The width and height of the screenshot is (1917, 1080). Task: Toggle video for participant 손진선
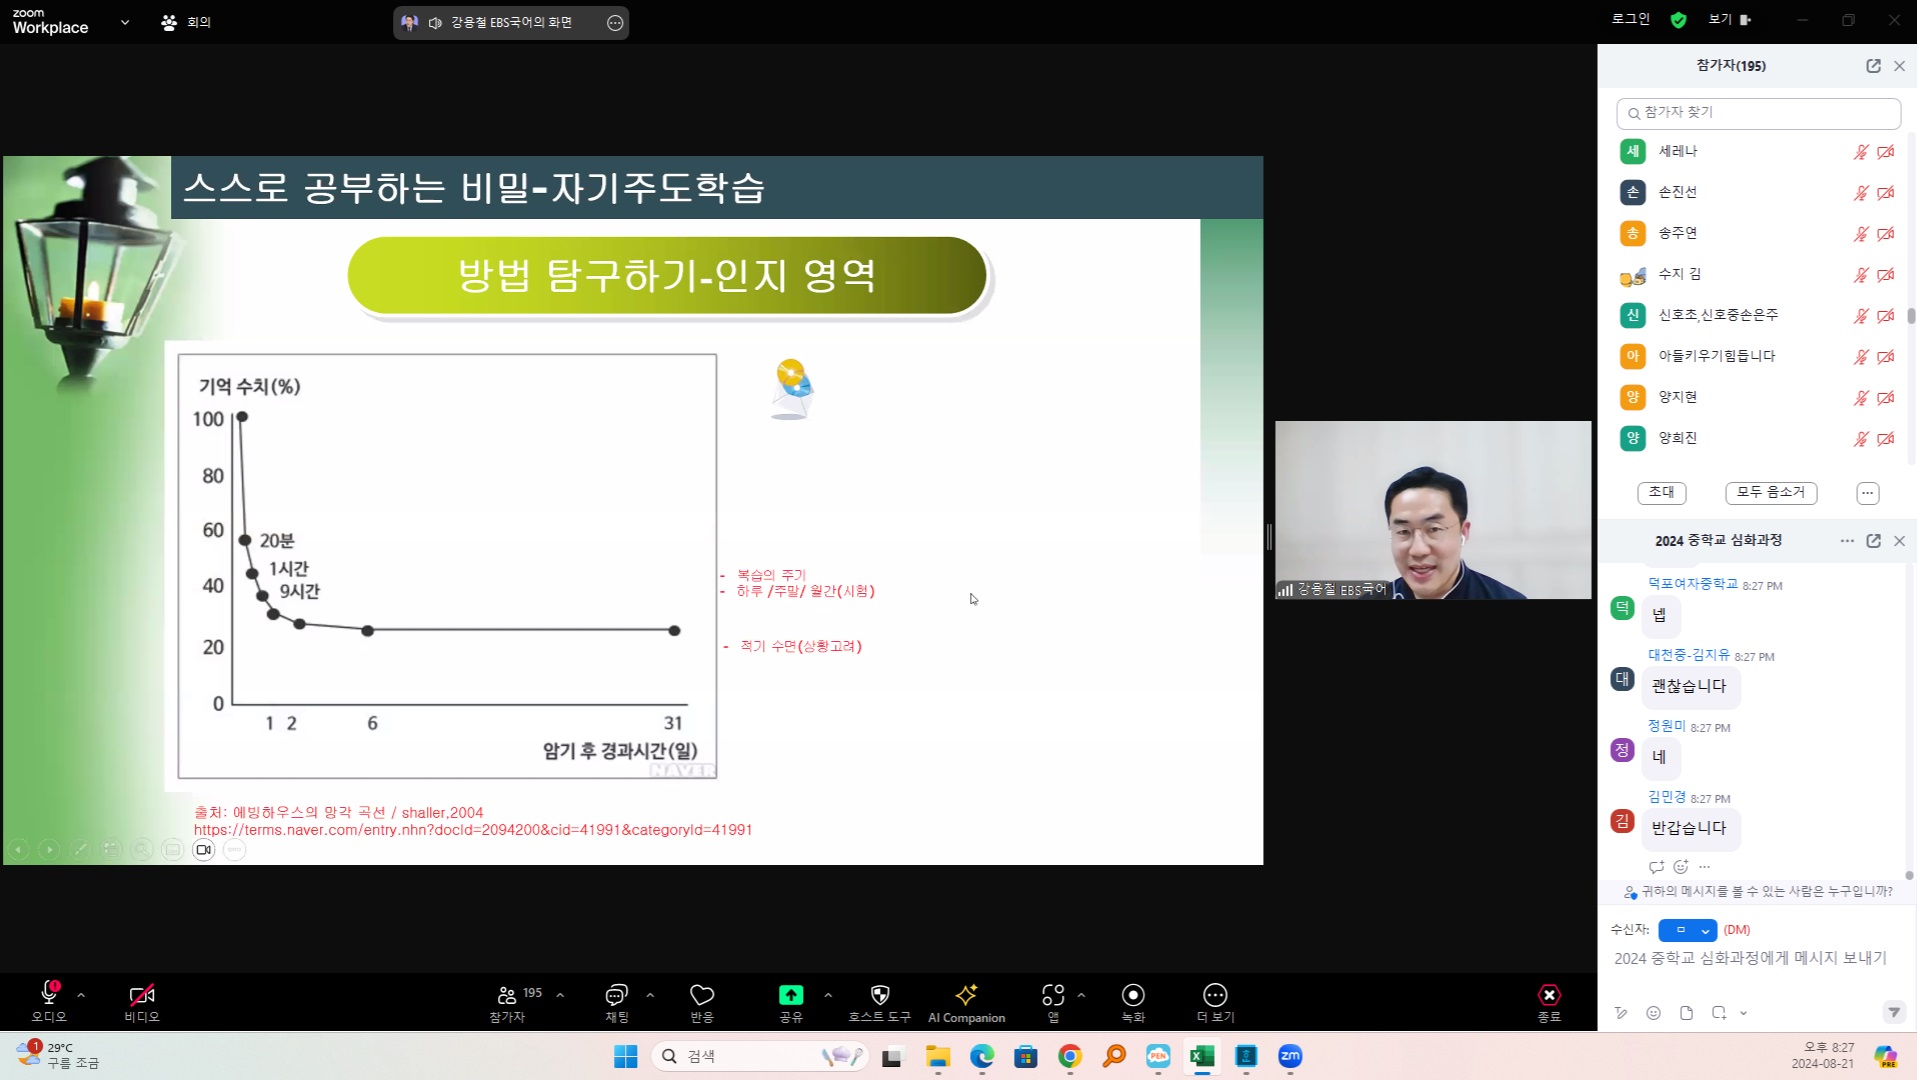tap(1886, 193)
